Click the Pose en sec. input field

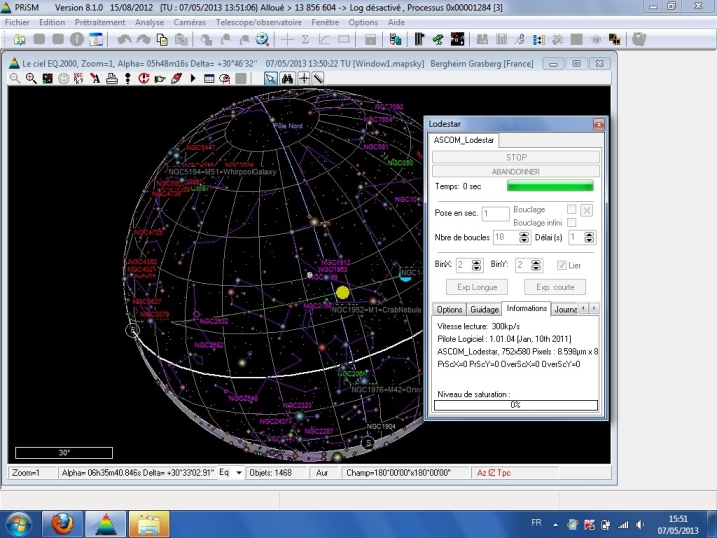click(495, 213)
